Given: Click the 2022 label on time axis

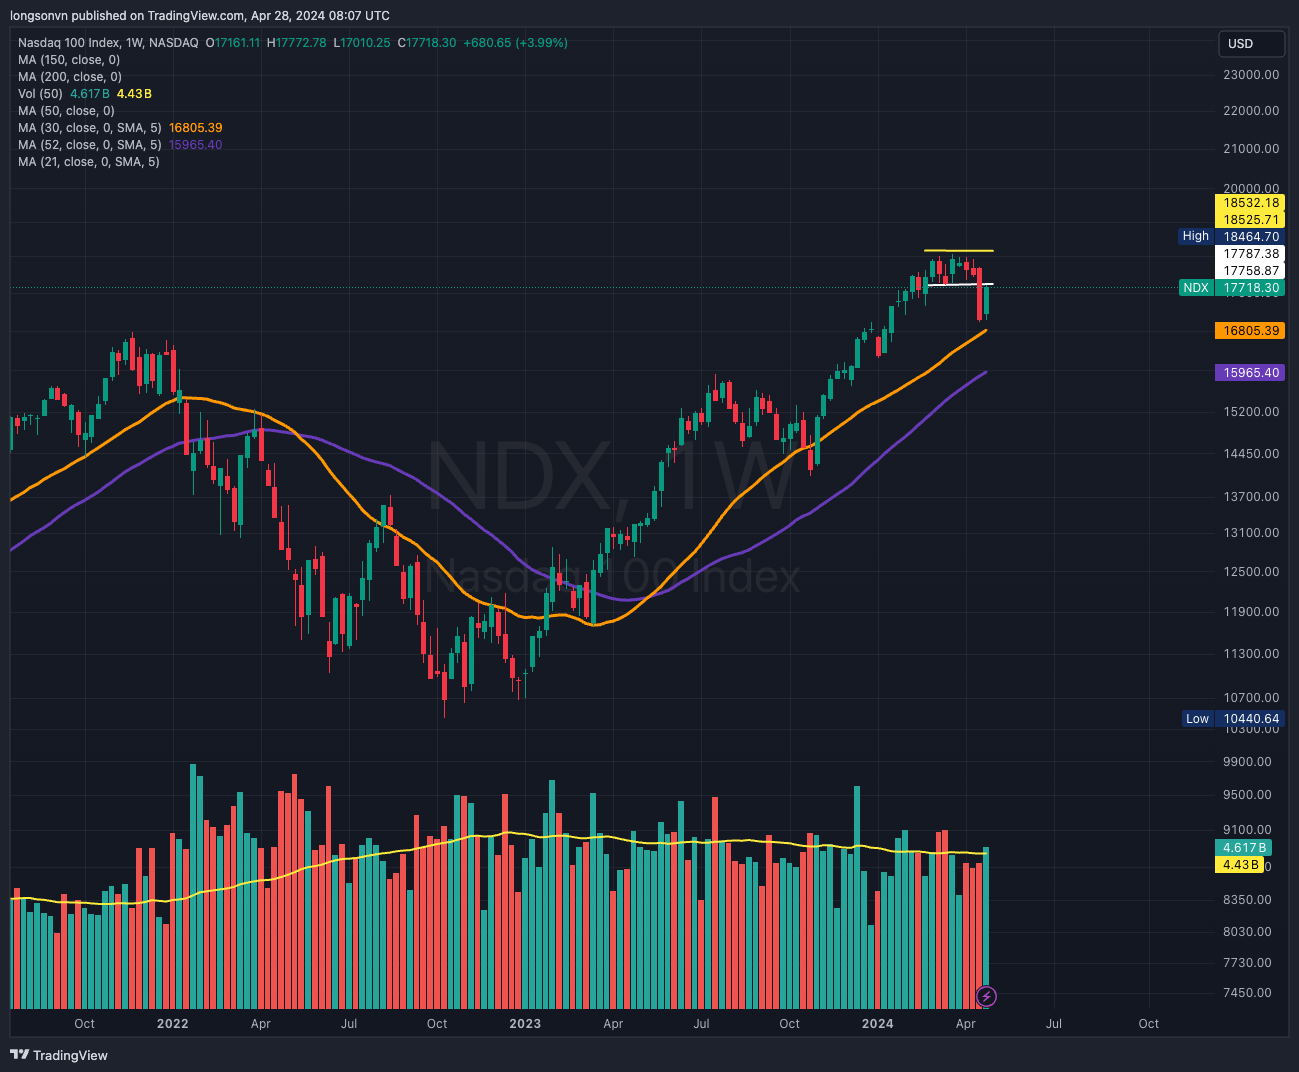Looking at the screenshot, I should point(173,1024).
